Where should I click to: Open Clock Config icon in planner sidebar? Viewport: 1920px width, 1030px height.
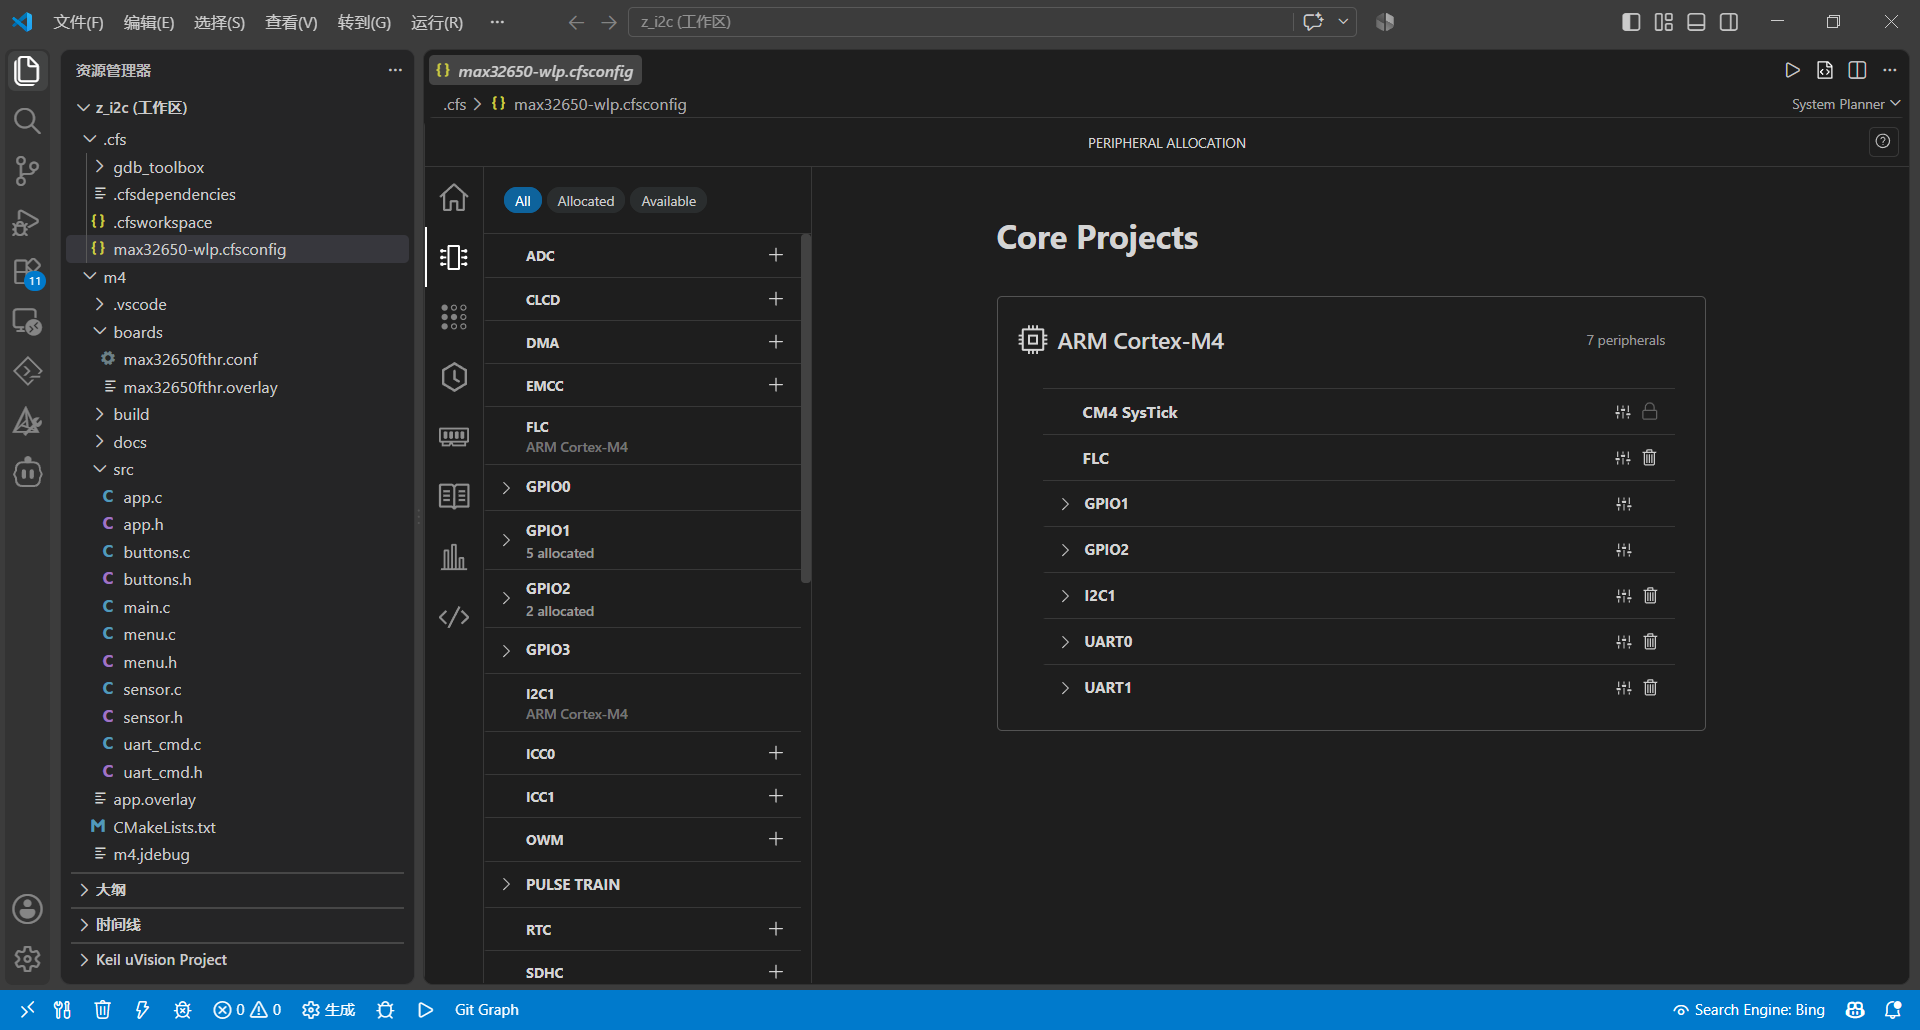click(454, 377)
